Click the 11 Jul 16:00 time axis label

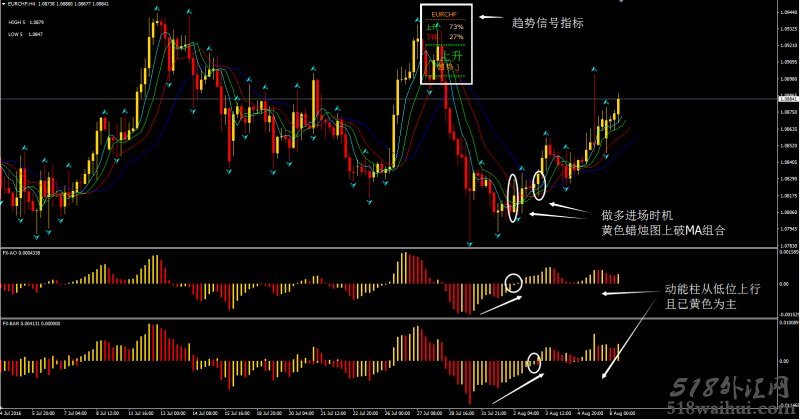click(x=140, y=413)
